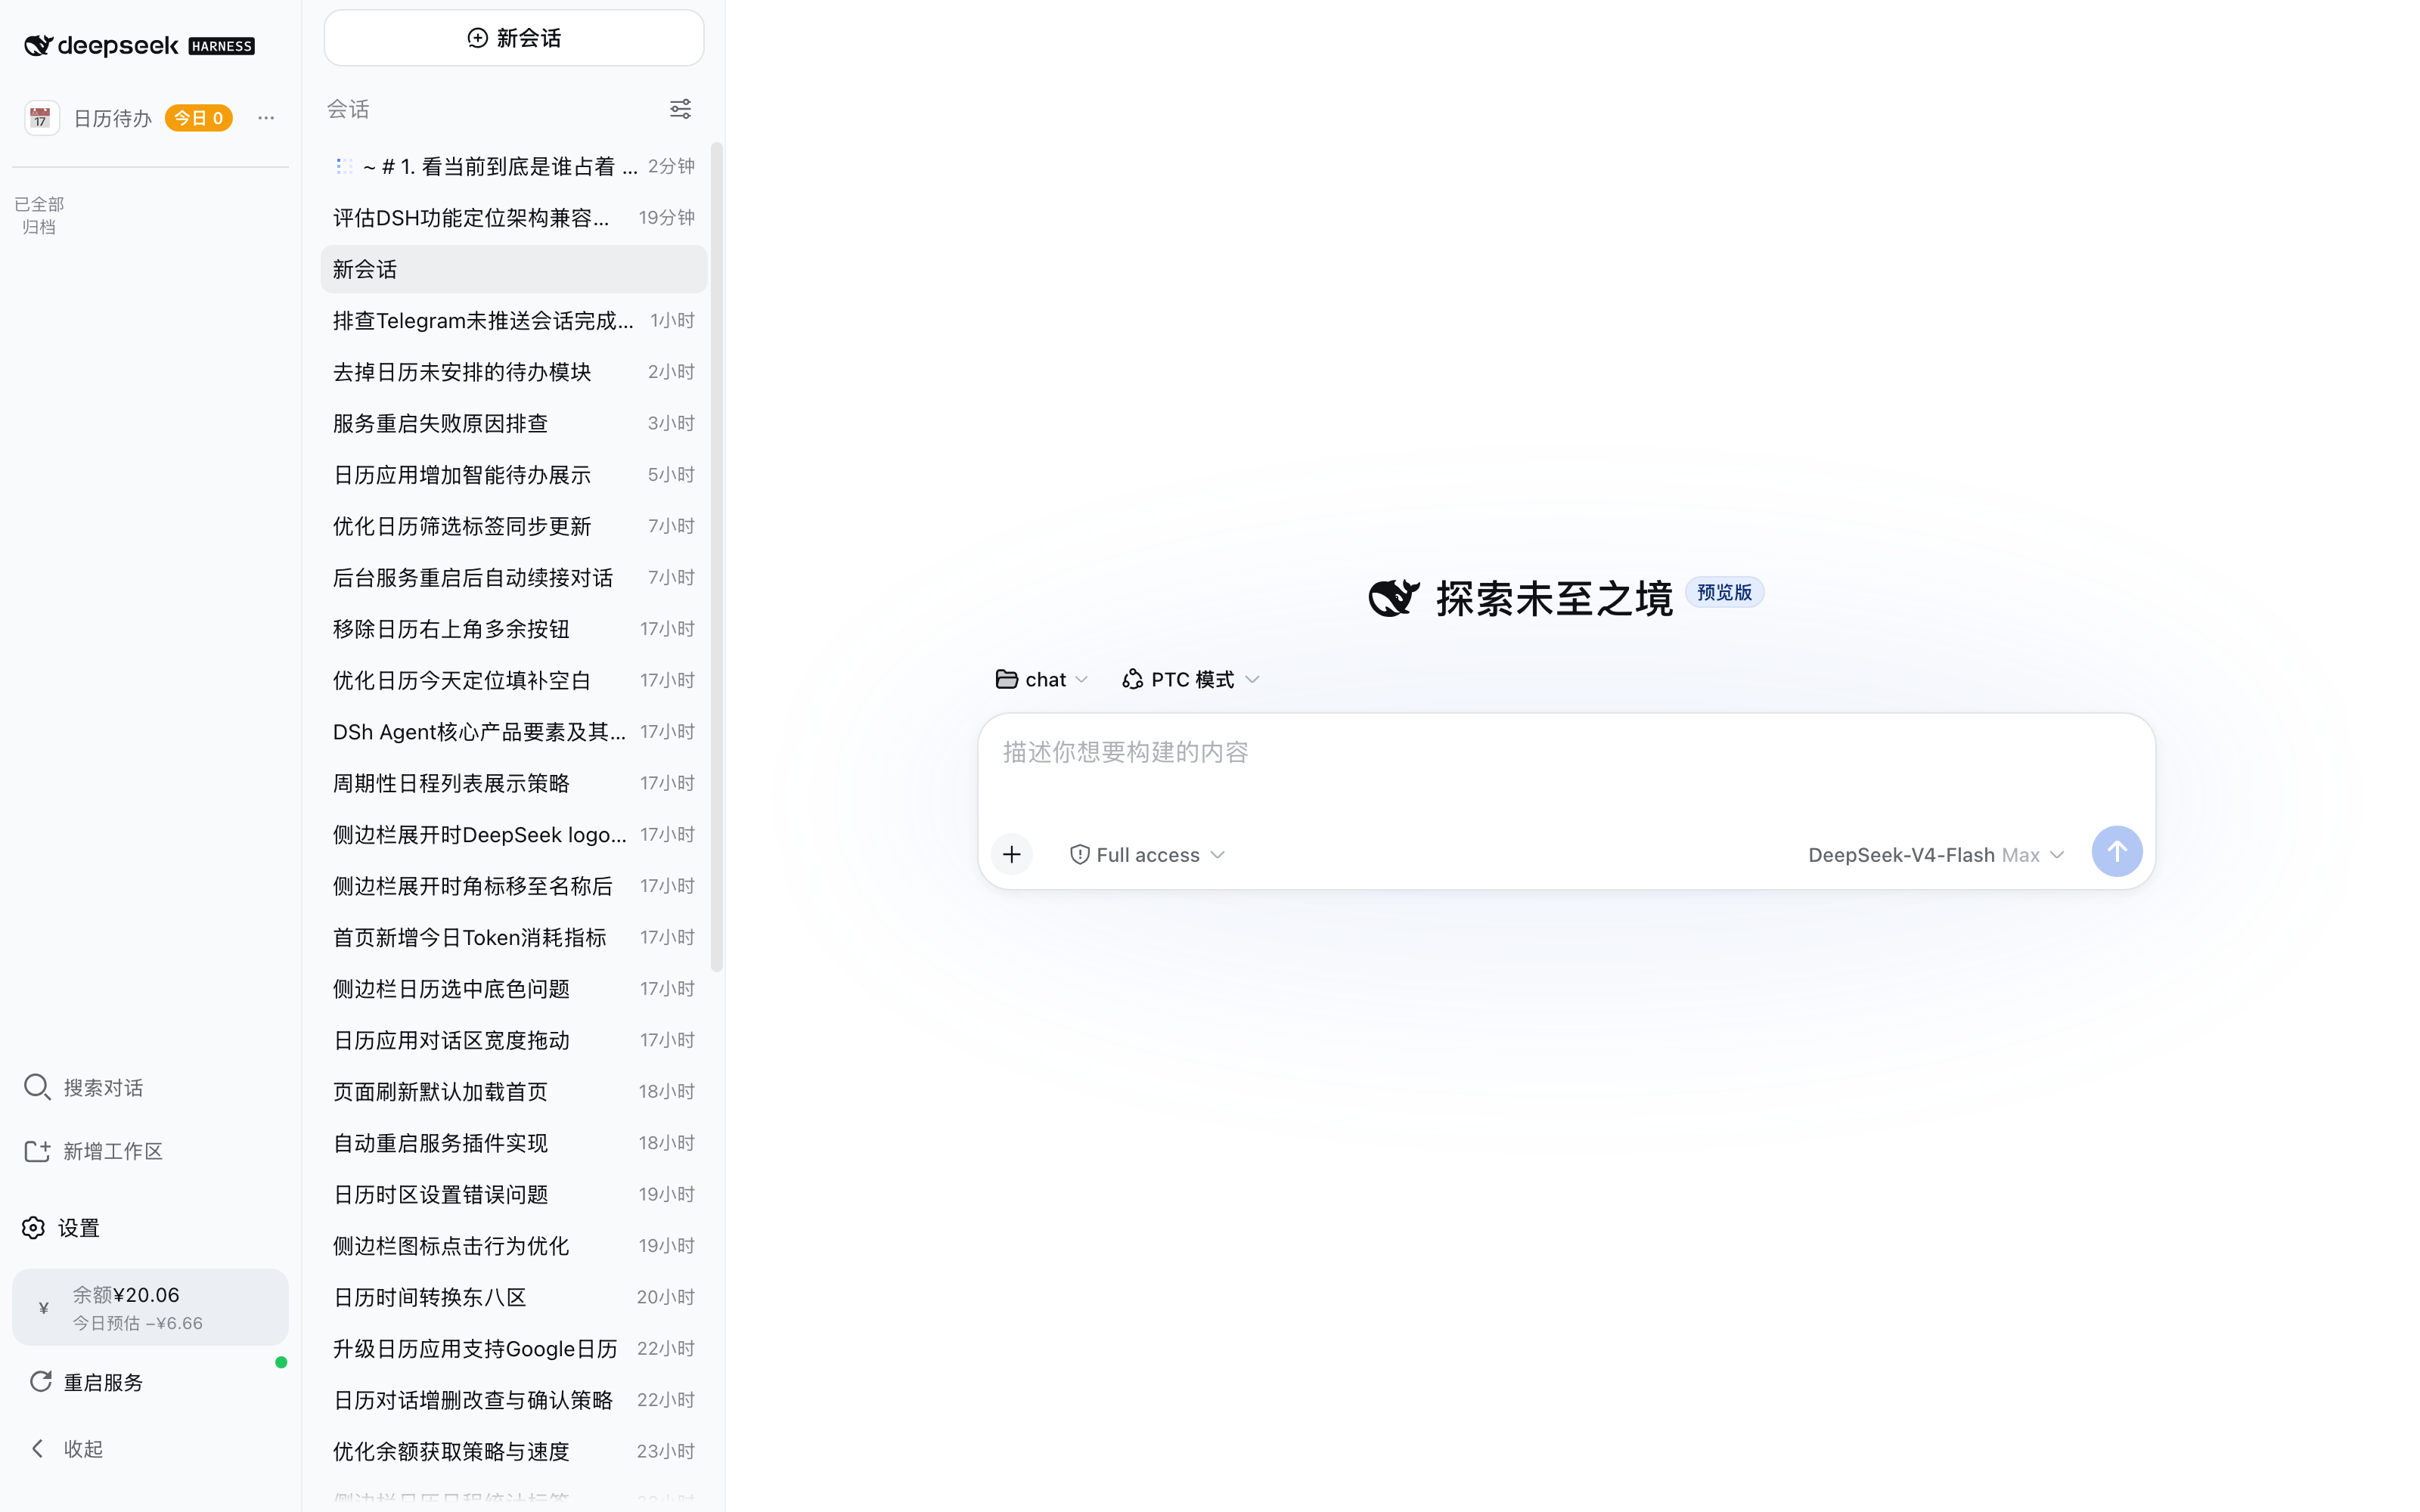The height and width of the screenshot is (1512, 2420).
Task: Open conversation 日历应用对话区宽度拖动
Action: pos(514,1041)
